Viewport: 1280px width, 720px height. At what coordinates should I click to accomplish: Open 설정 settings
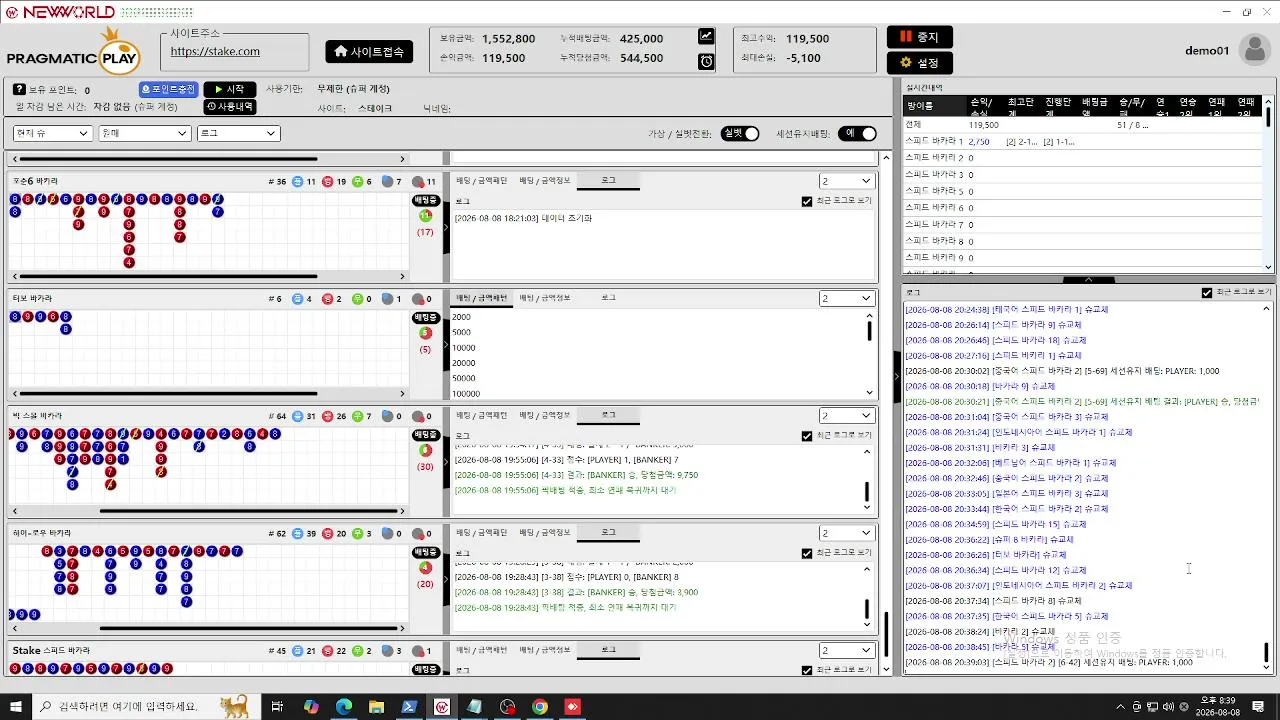click(919, 63)
